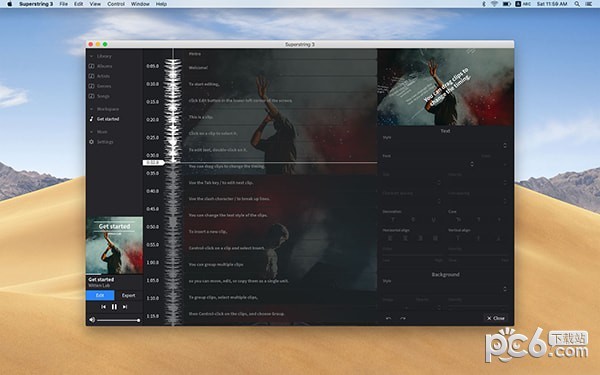Screen dimensions: 600x375
Task: Select the bottom Vertical align icon
Action: 499,238
